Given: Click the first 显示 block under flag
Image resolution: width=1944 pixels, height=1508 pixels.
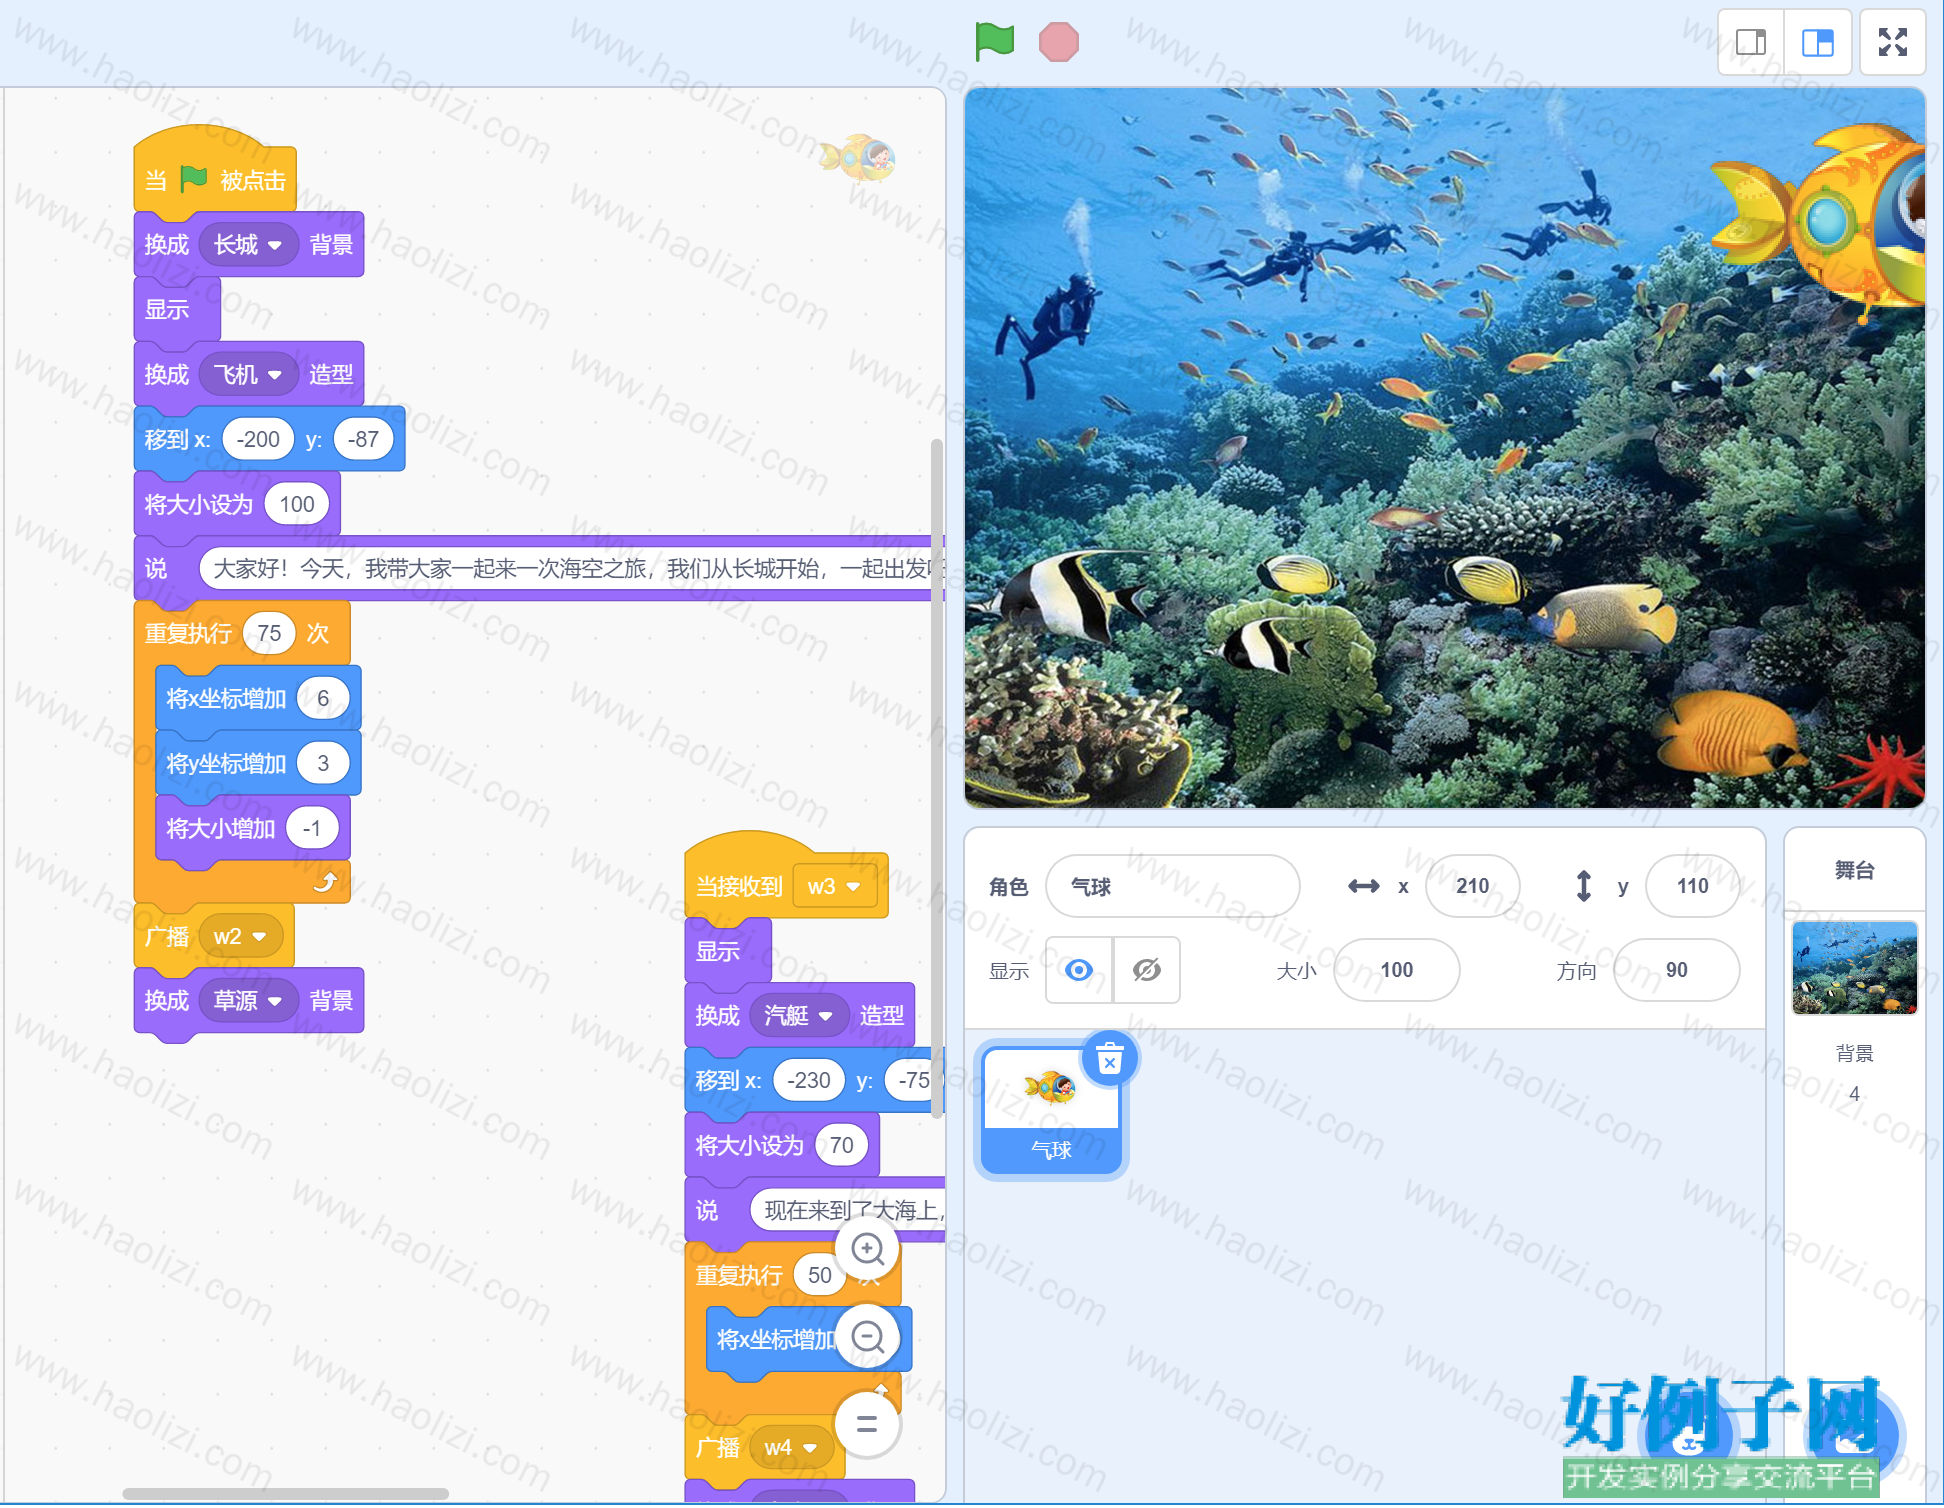Looking at the screenshot, I should [x=177, y=310].
